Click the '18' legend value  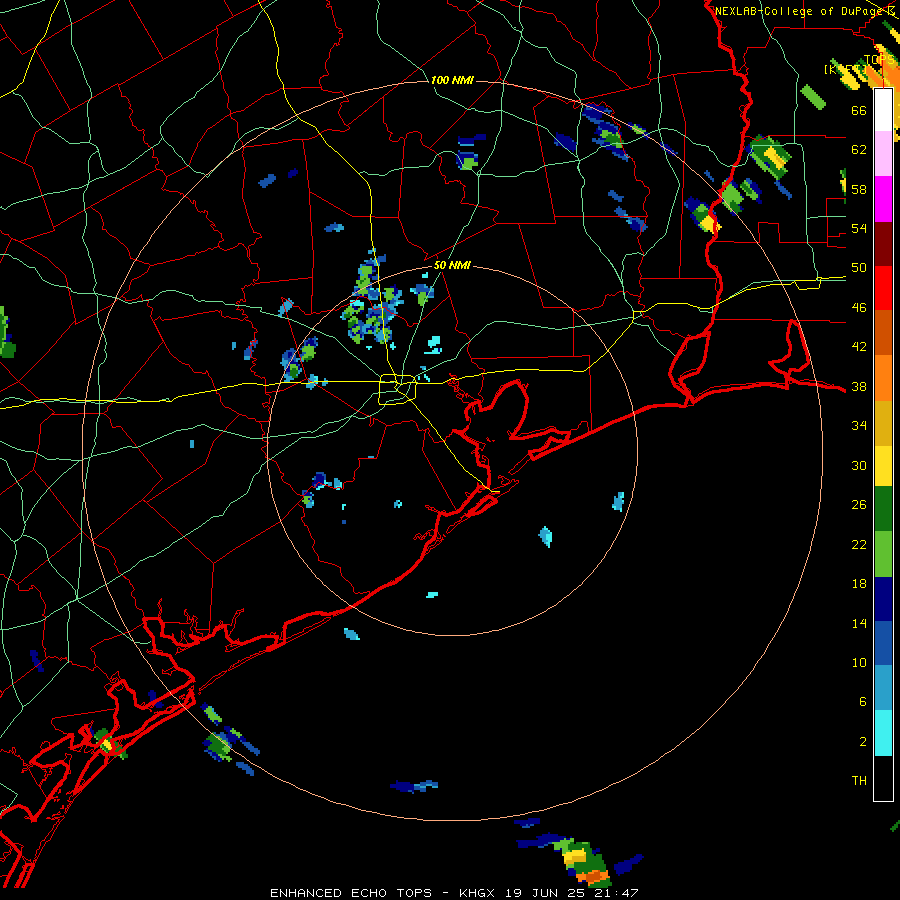[x=859, y=584]
